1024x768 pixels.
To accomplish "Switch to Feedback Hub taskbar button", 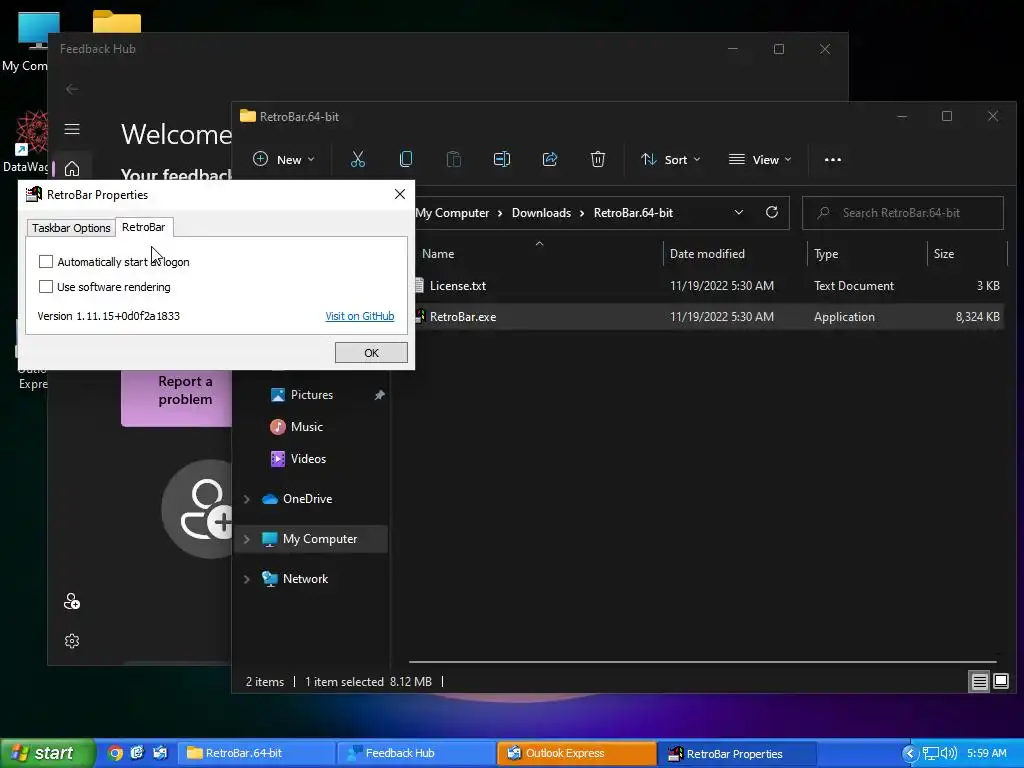I will (416, 753).
